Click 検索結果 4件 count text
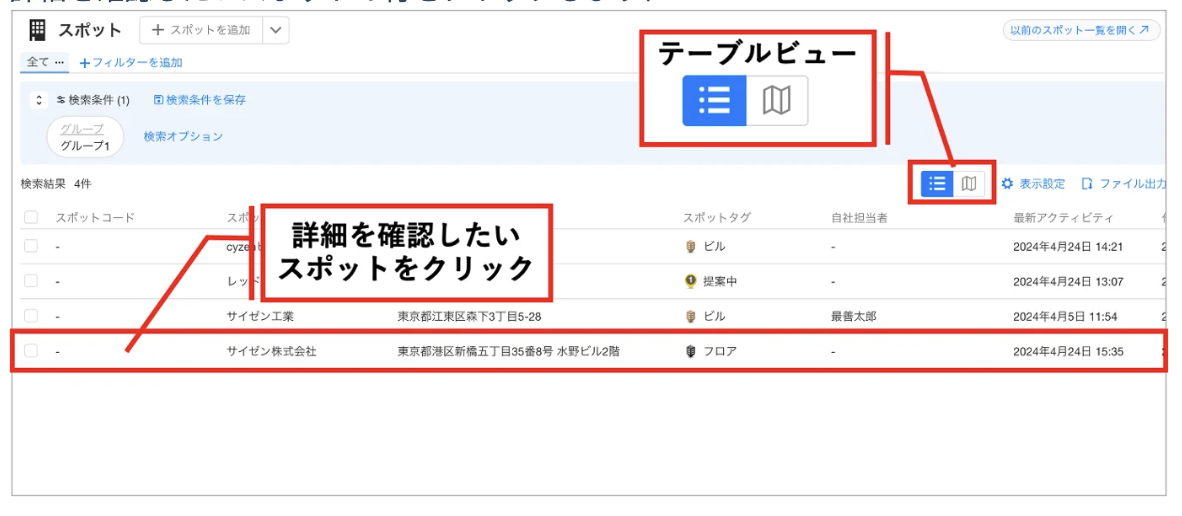Screen dimensions: 1182x516 click(x=57, y=183)
